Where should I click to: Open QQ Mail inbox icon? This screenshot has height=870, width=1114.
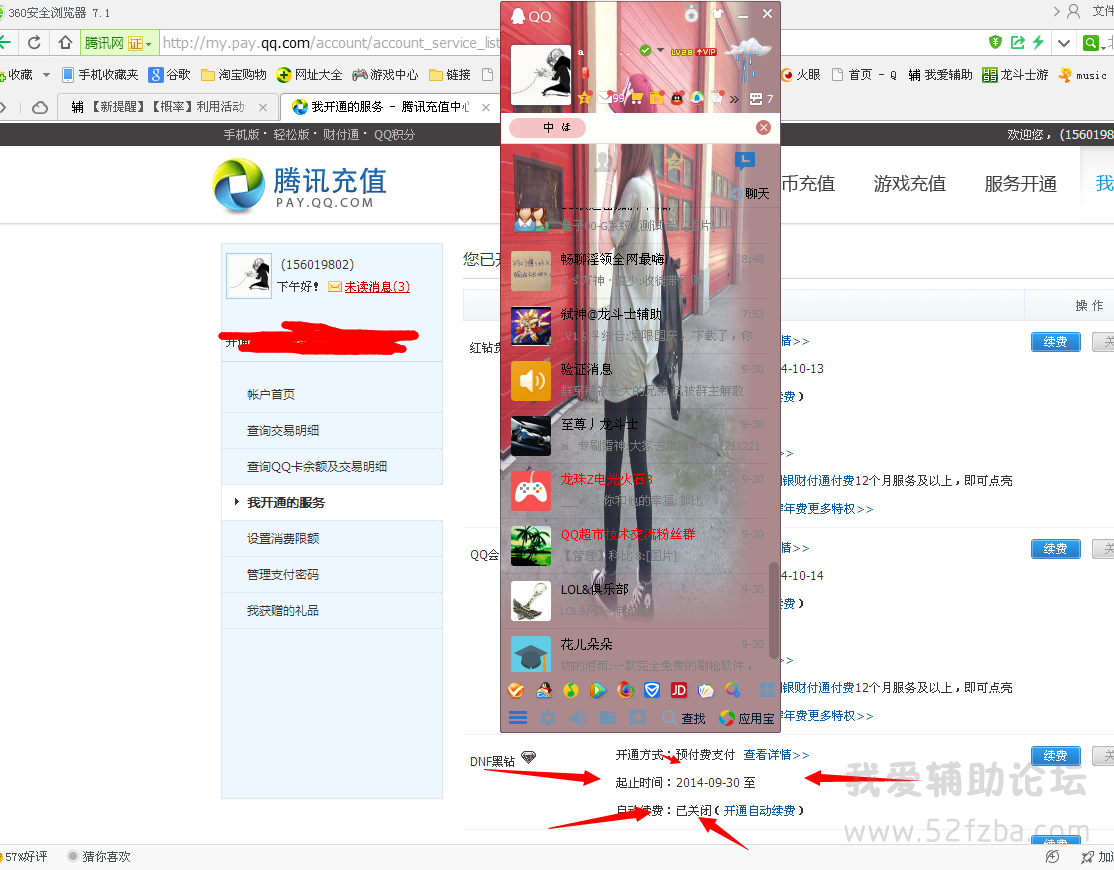pyautogui.click(x=606, y=98)
